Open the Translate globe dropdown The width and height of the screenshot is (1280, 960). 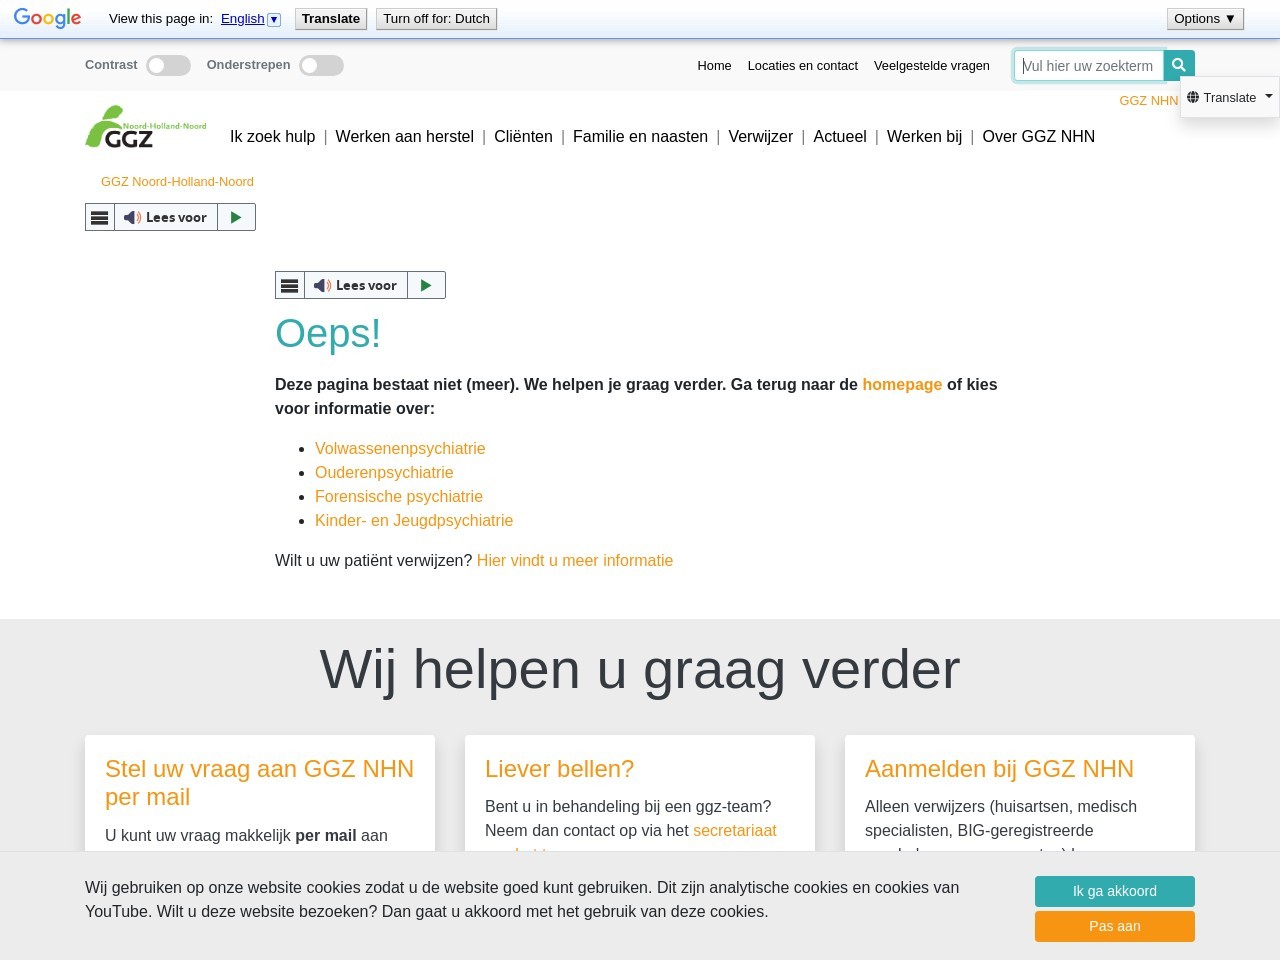1229,97
